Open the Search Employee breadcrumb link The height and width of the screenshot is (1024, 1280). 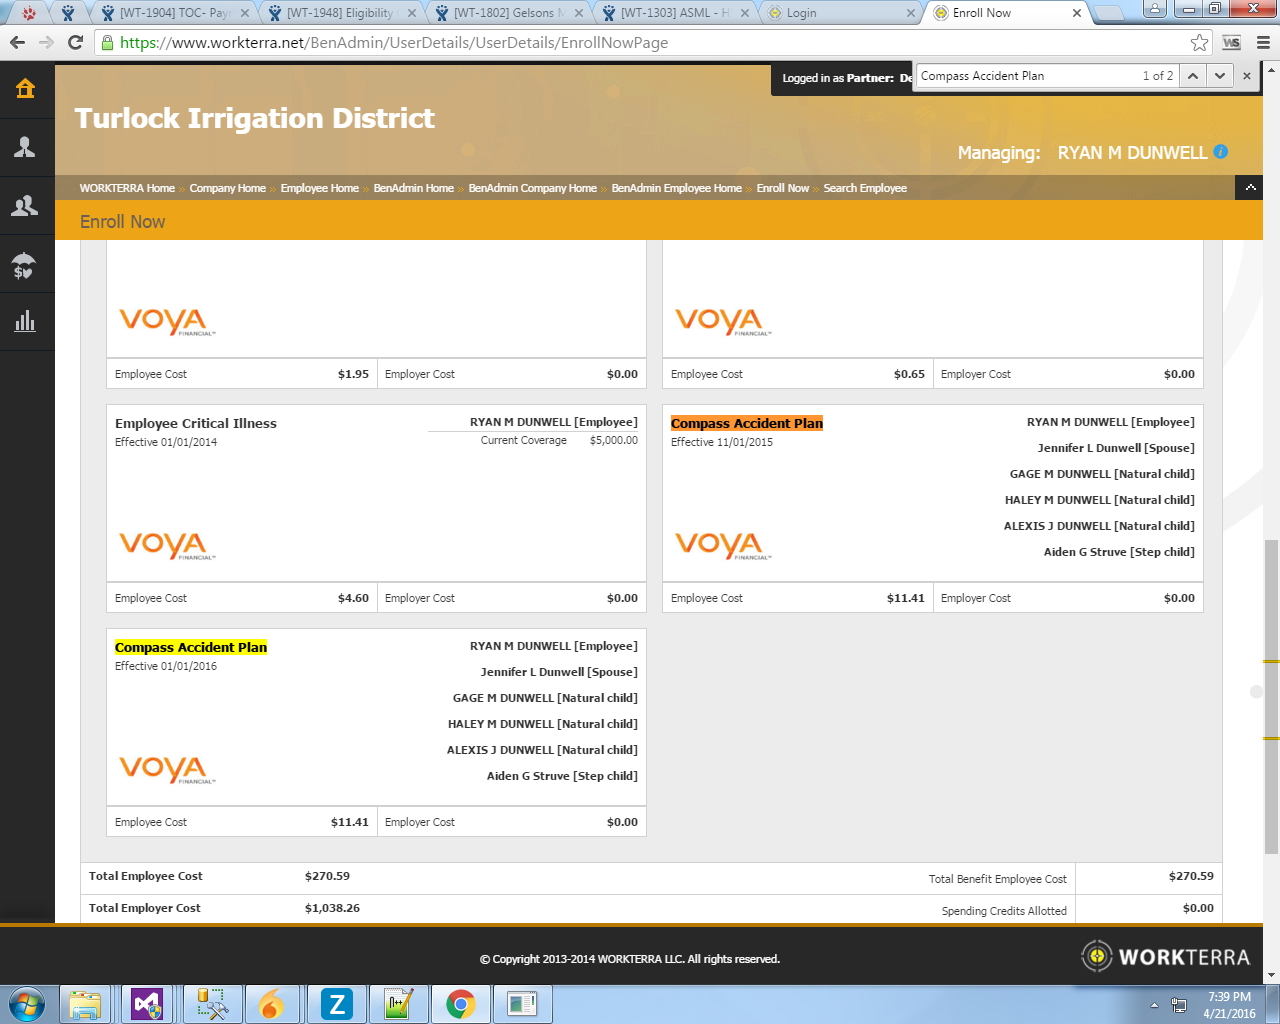pyautogui.click(x=865, y=188)
